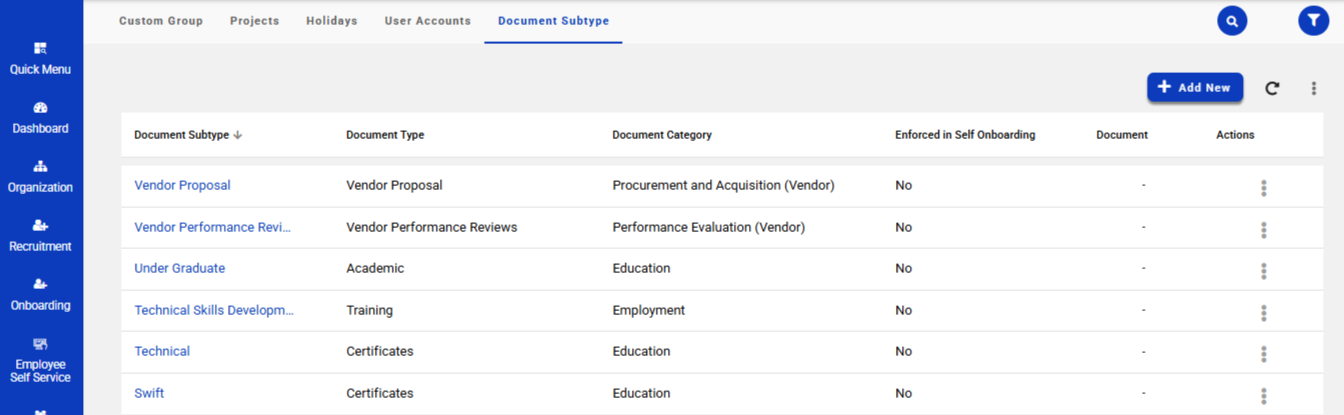Viewport: 1344px width, 415px height.
Task: Switch to the Holidays tab
Action: click(332, 21)
